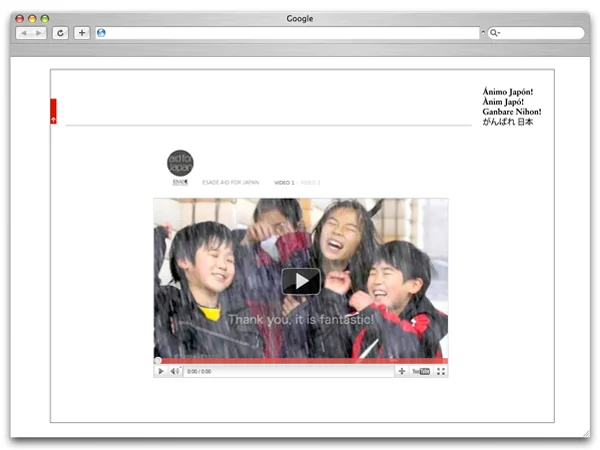Click the 'Ánimo Japón!' text

click(508, 92)
